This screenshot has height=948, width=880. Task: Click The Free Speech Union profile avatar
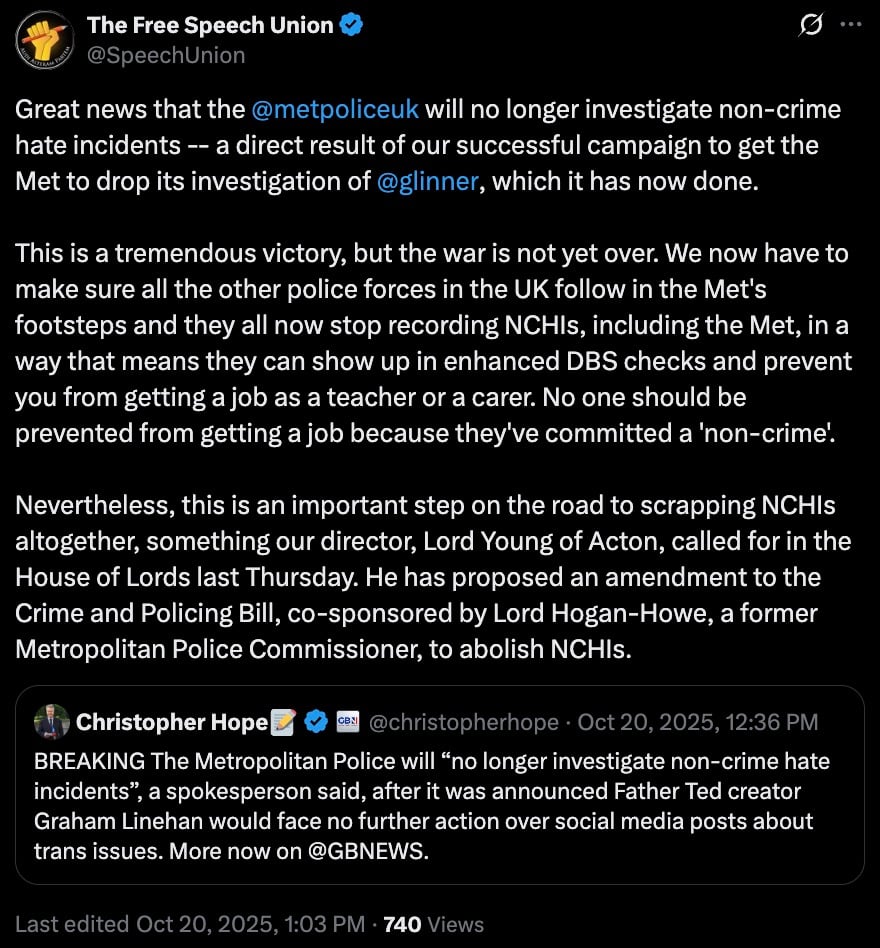pos(42,39)
